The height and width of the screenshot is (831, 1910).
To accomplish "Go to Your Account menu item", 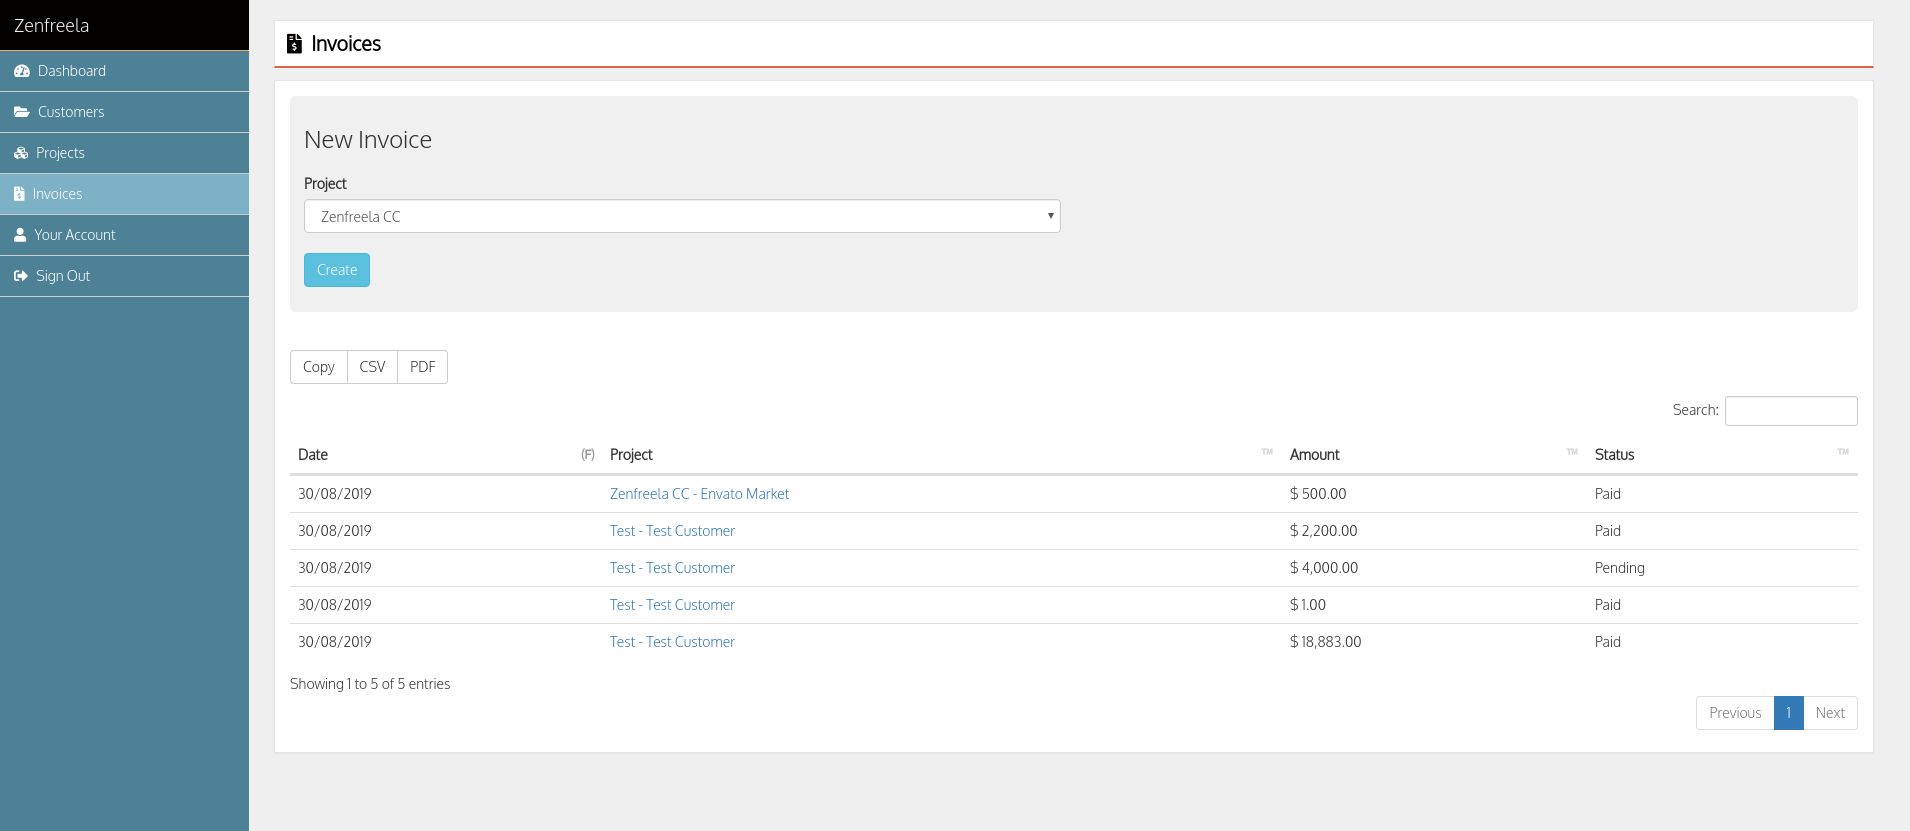I will pos(75,235).
